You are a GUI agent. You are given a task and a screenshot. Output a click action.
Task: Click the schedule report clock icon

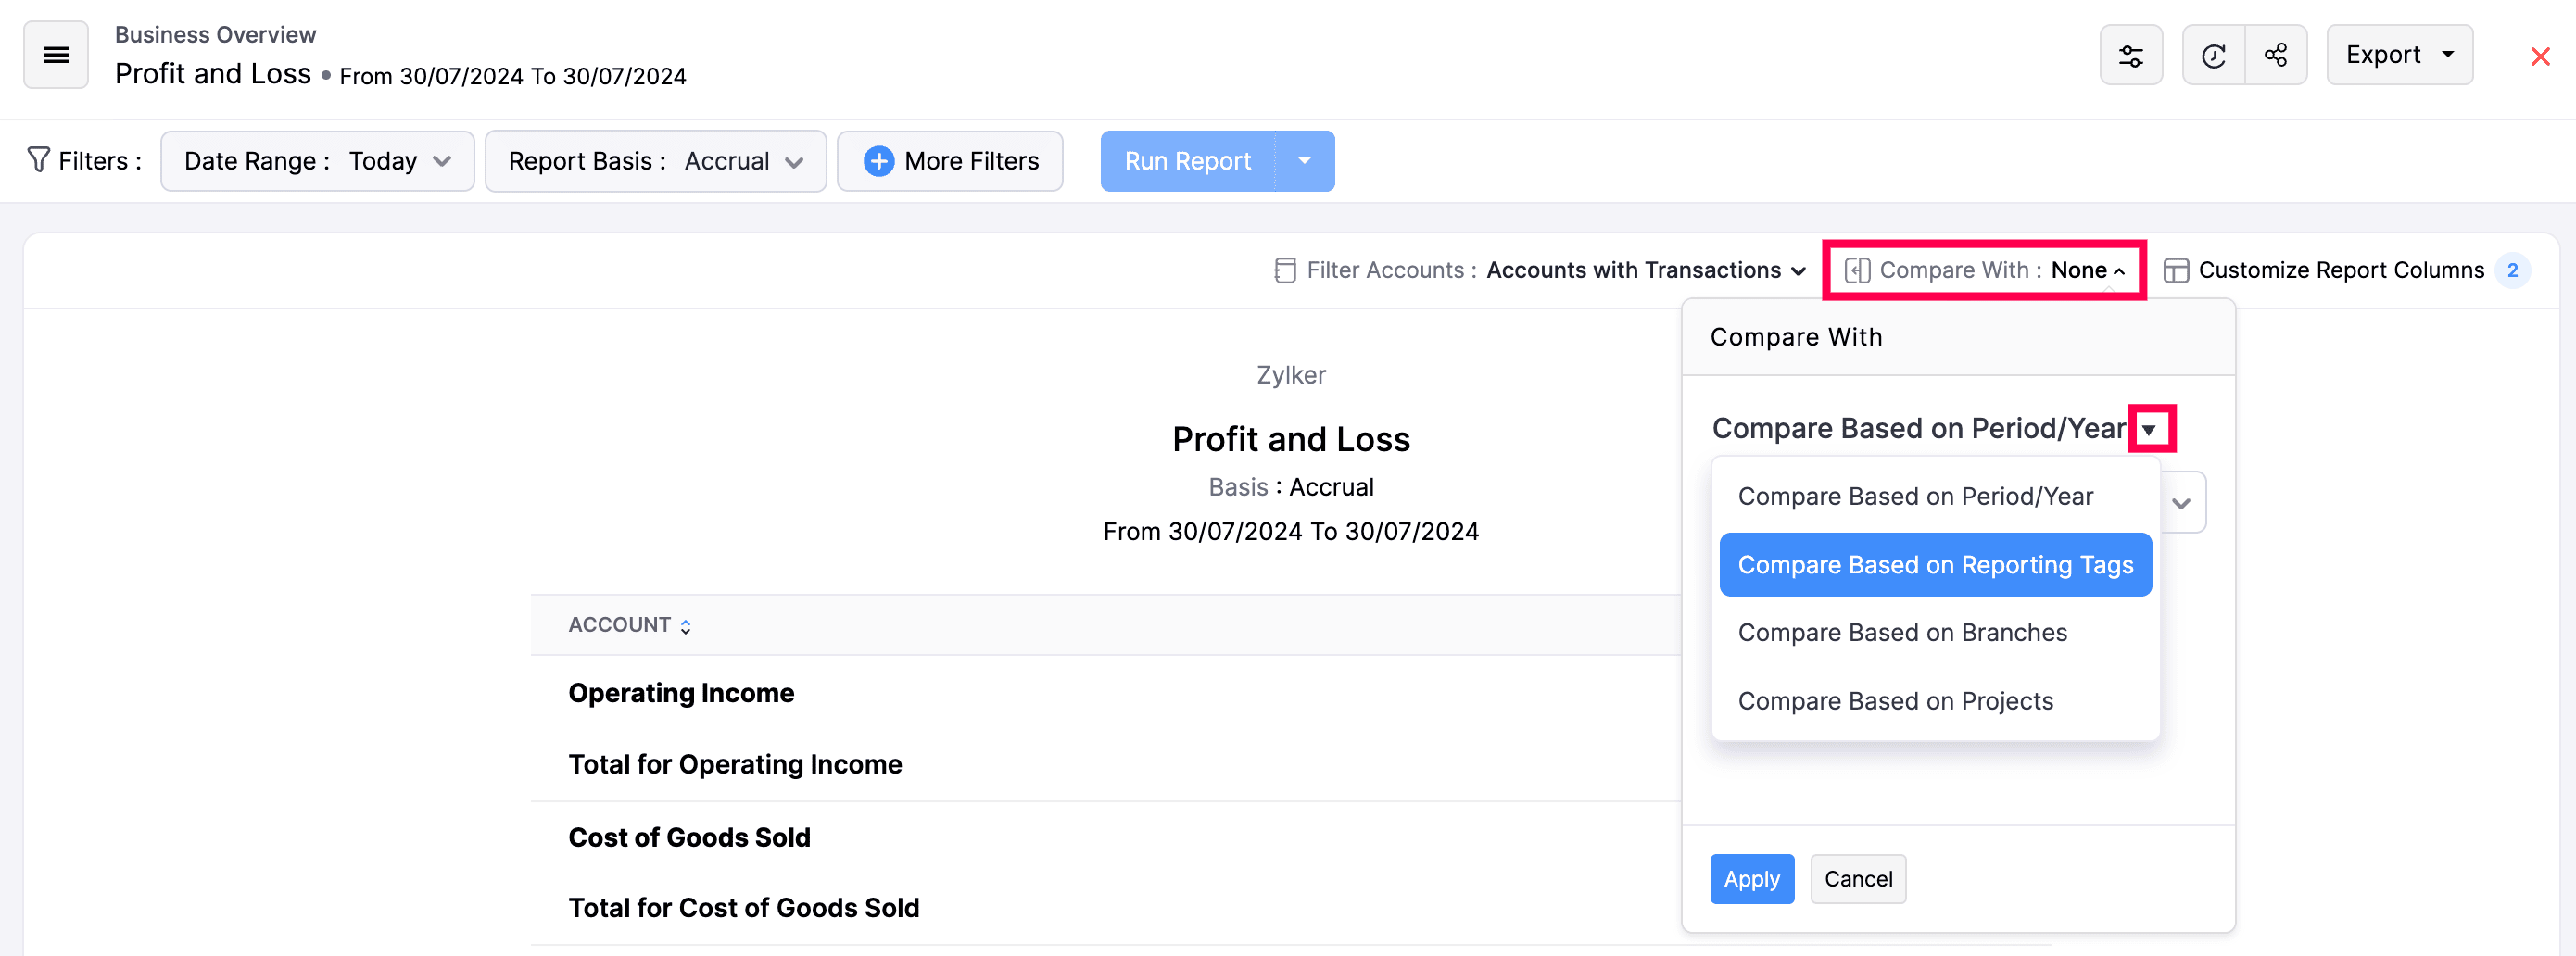coord(2213,55)
